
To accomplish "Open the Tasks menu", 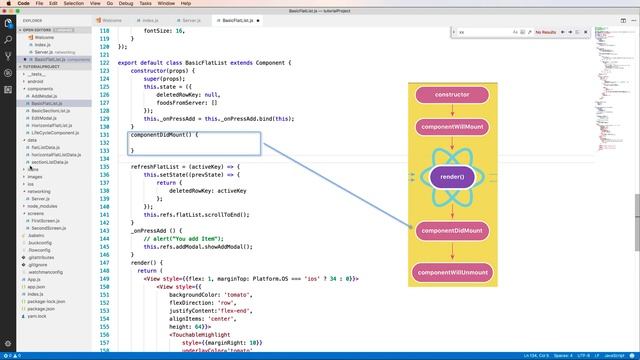I will 145,3.
